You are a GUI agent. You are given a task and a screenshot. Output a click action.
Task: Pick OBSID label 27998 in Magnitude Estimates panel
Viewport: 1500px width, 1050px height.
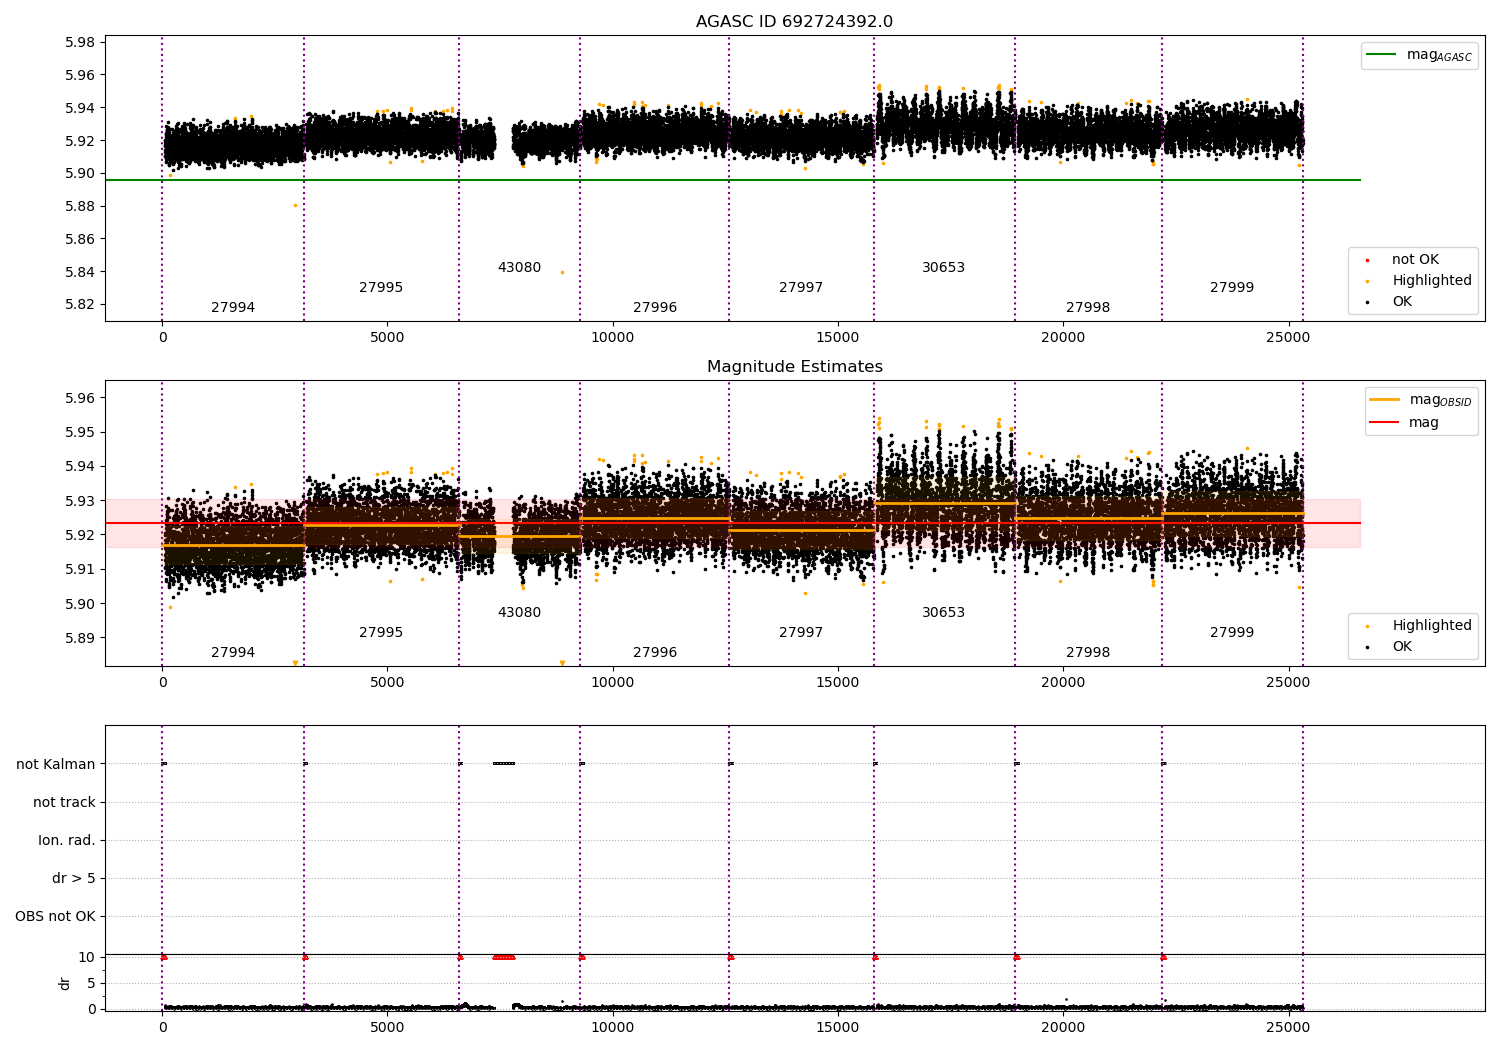(1088, 653)
